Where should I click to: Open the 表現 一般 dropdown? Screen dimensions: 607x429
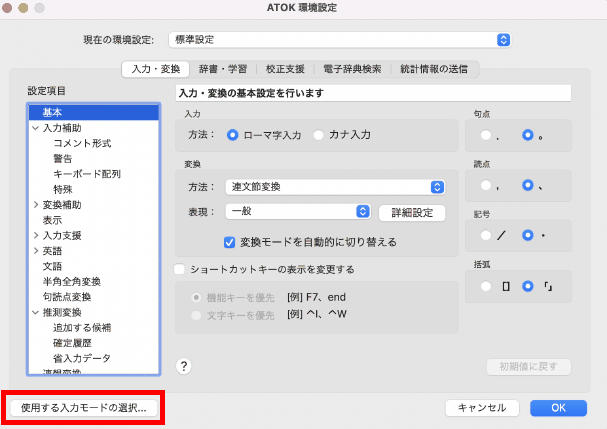[x=298, y=211]
